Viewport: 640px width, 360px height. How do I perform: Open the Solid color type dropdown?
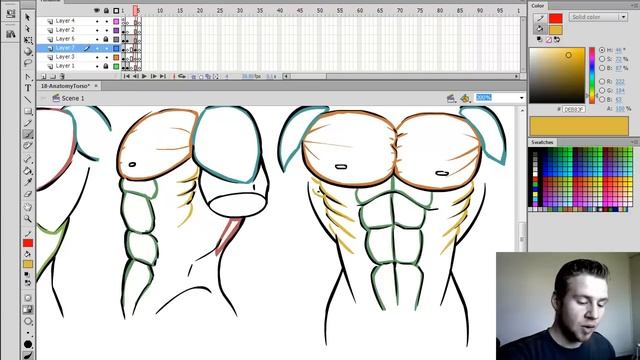pyautogui.click(x=598, y=17)
